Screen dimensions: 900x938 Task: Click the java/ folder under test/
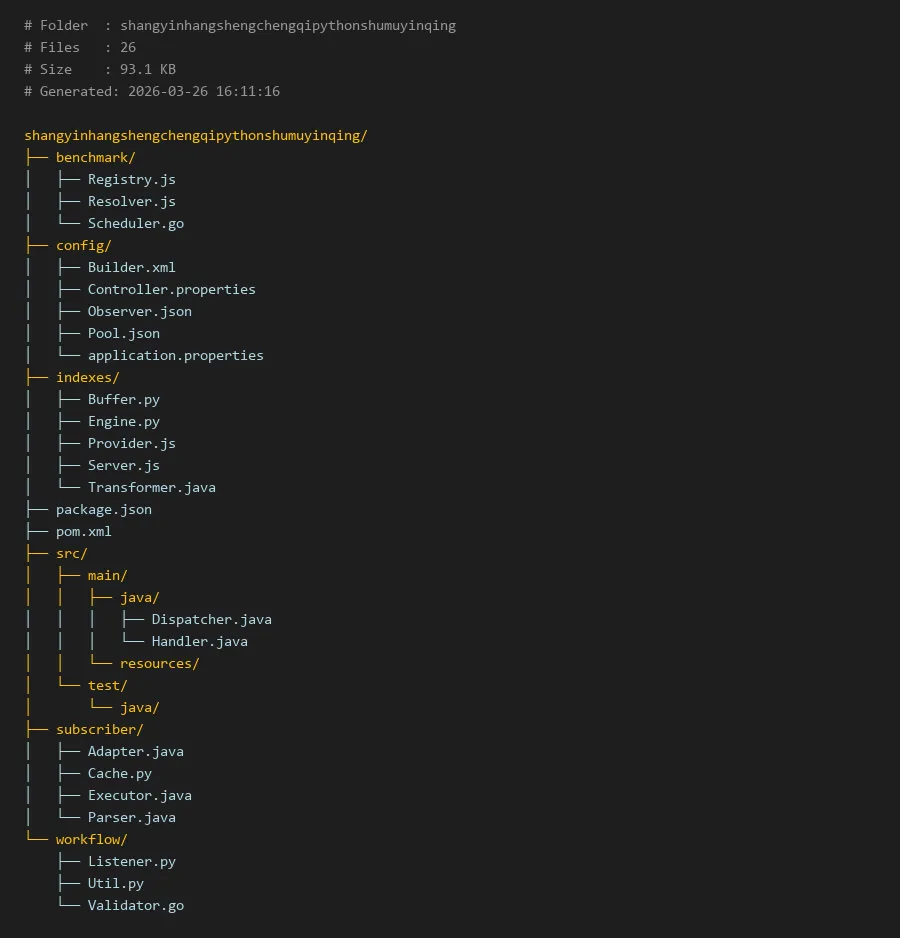pos(139,708)
